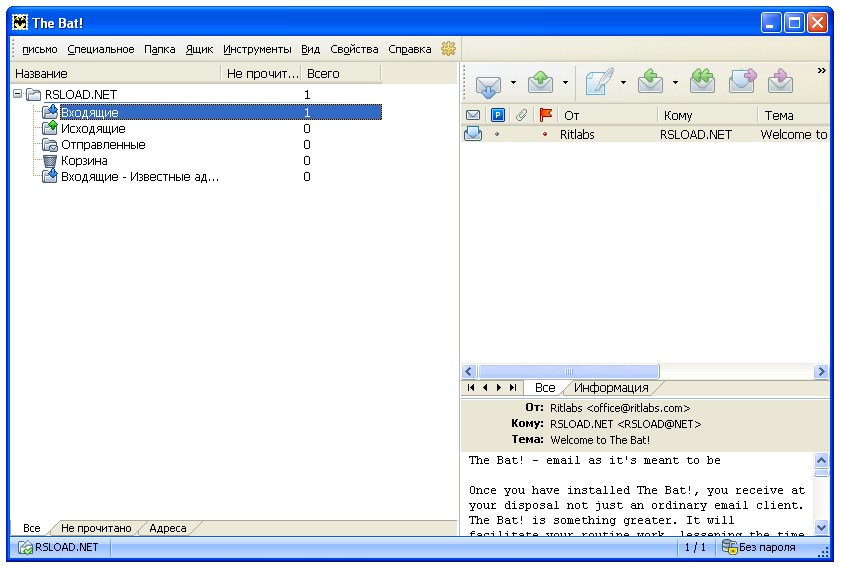Select the Корзина folder

point(84,161)
